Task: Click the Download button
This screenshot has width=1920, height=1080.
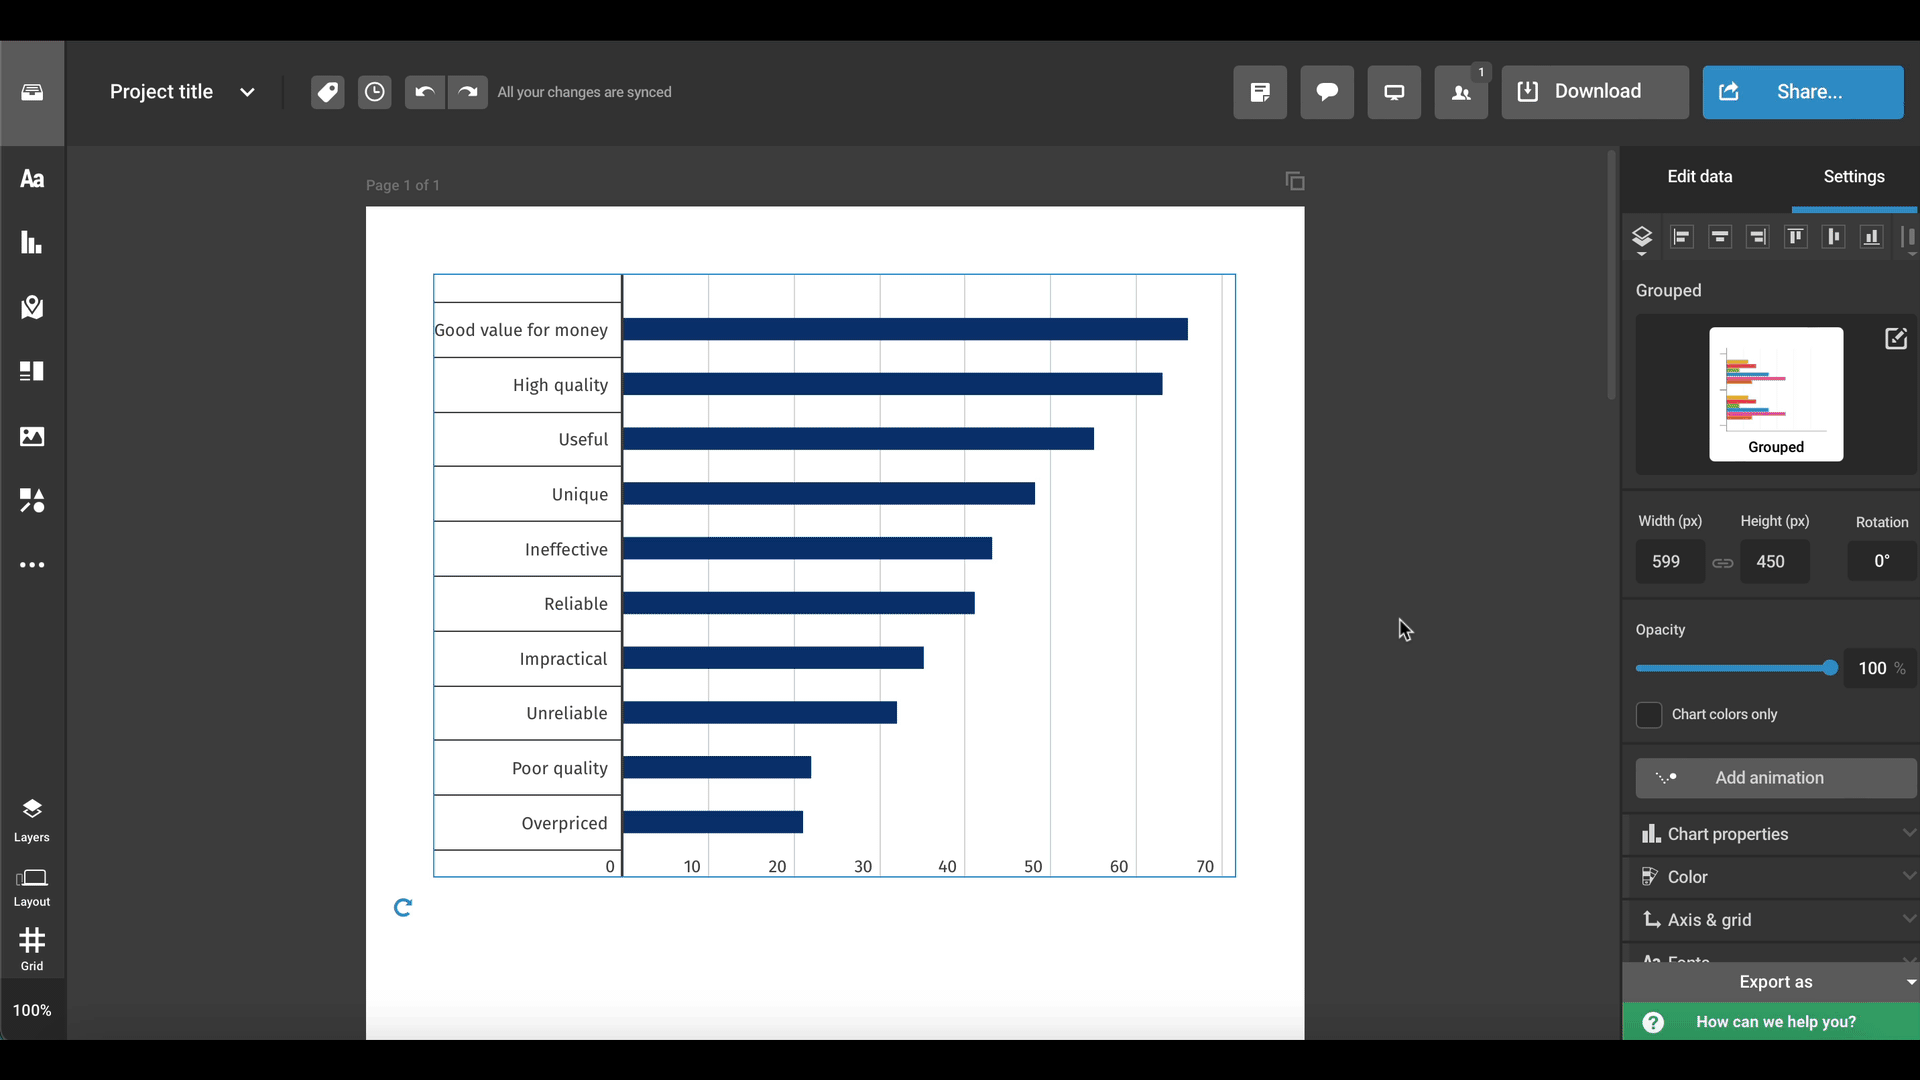Action: (x=1594, y=92)
